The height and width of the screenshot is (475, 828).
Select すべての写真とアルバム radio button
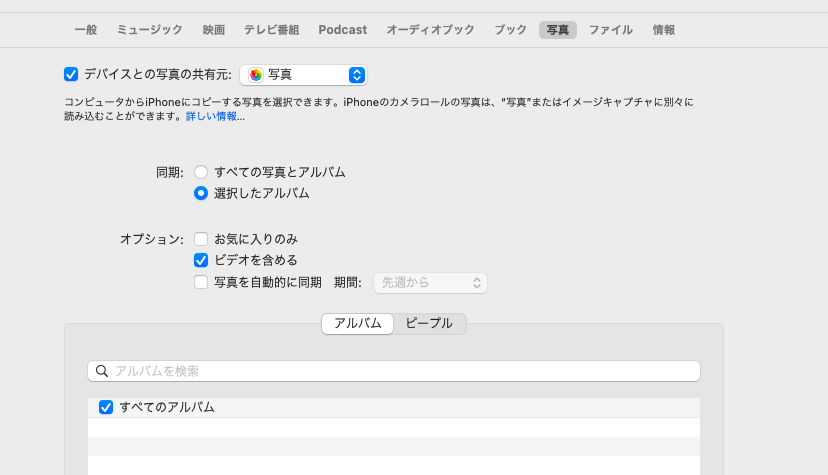[201, 172]
